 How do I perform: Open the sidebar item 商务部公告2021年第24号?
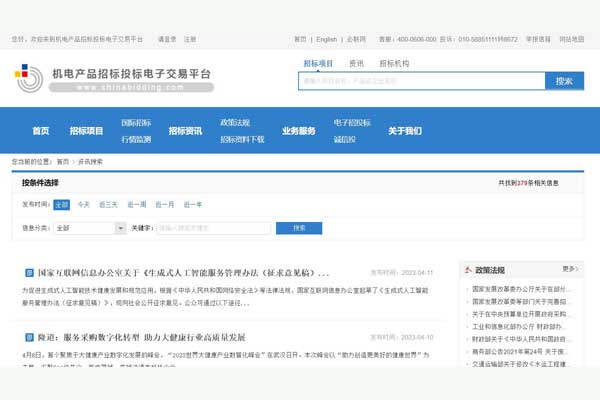520,351
